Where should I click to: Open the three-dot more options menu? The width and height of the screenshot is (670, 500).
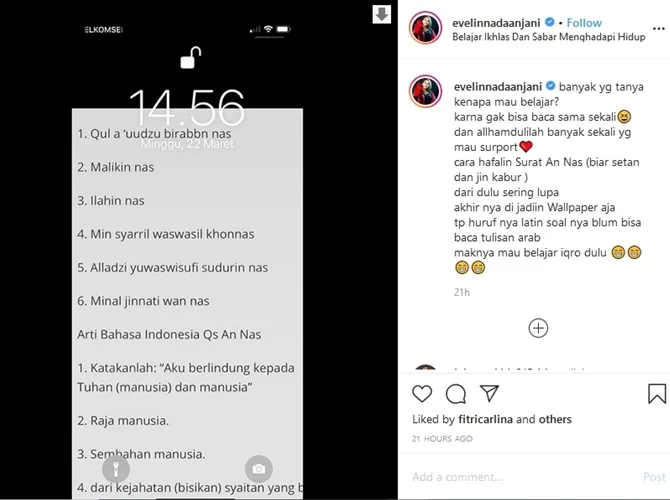(x=659, y=29)
